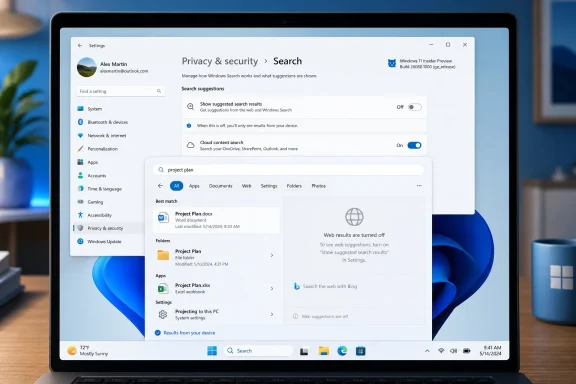The image size is (576, 384).
Task: Click the magnifier icon in Find a setting
Action: [x=159, y=91]
